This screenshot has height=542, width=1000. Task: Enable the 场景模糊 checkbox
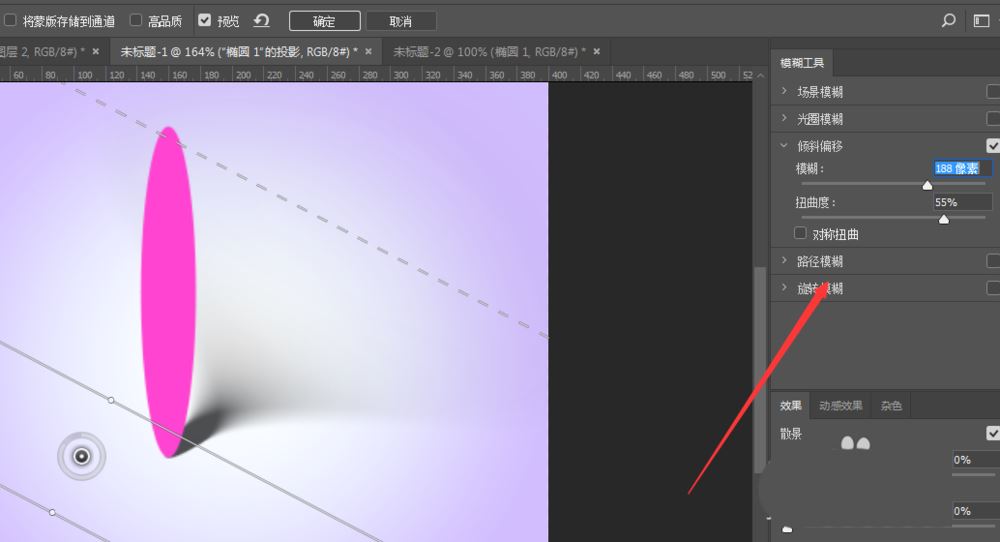click(993, 92)
